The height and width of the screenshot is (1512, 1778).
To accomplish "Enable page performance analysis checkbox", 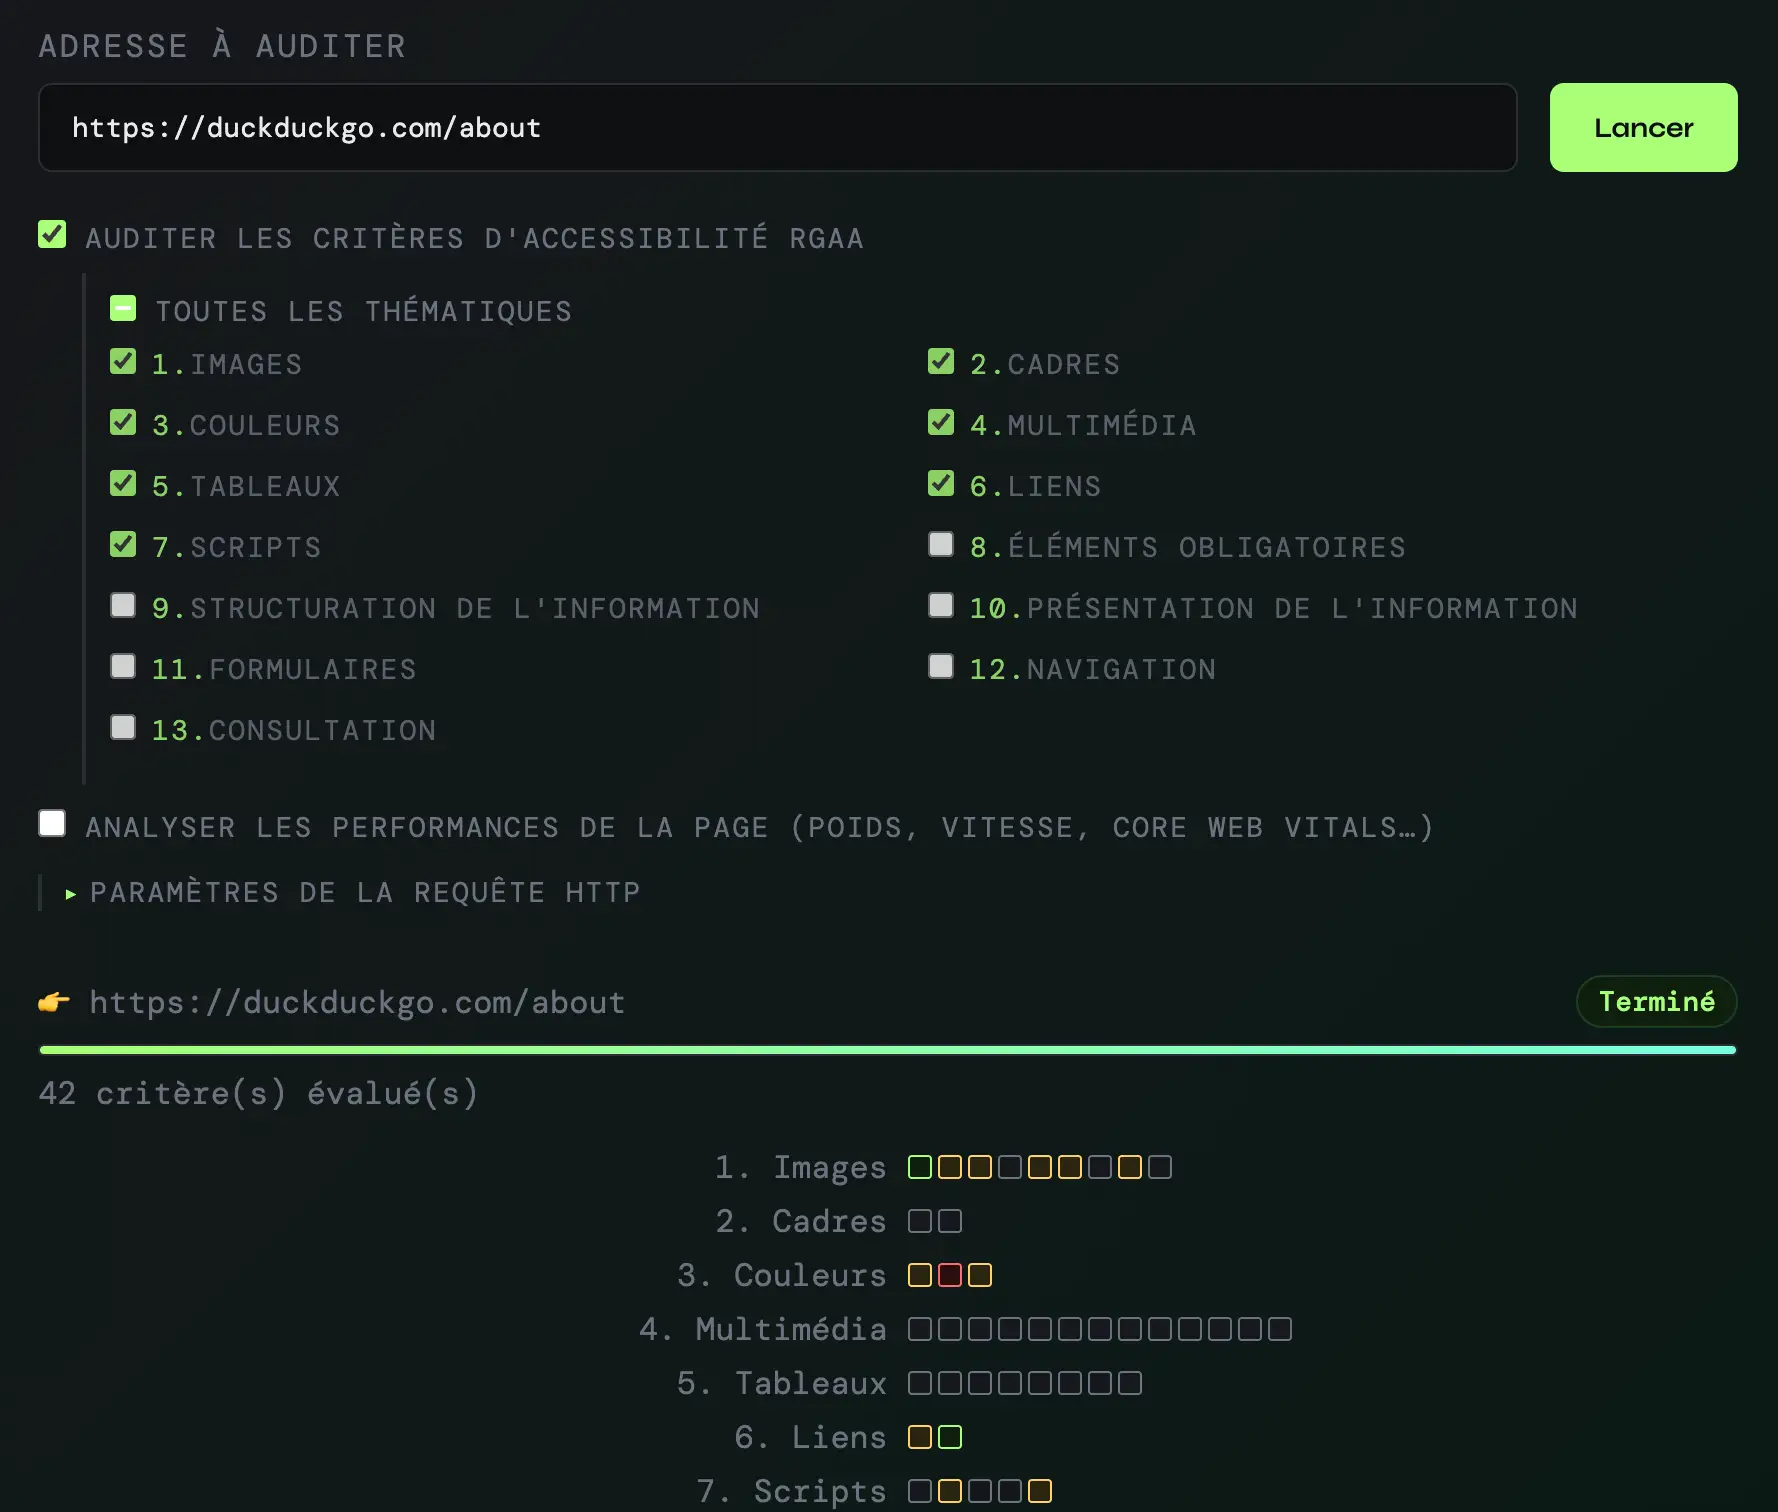I will (52, 824).
